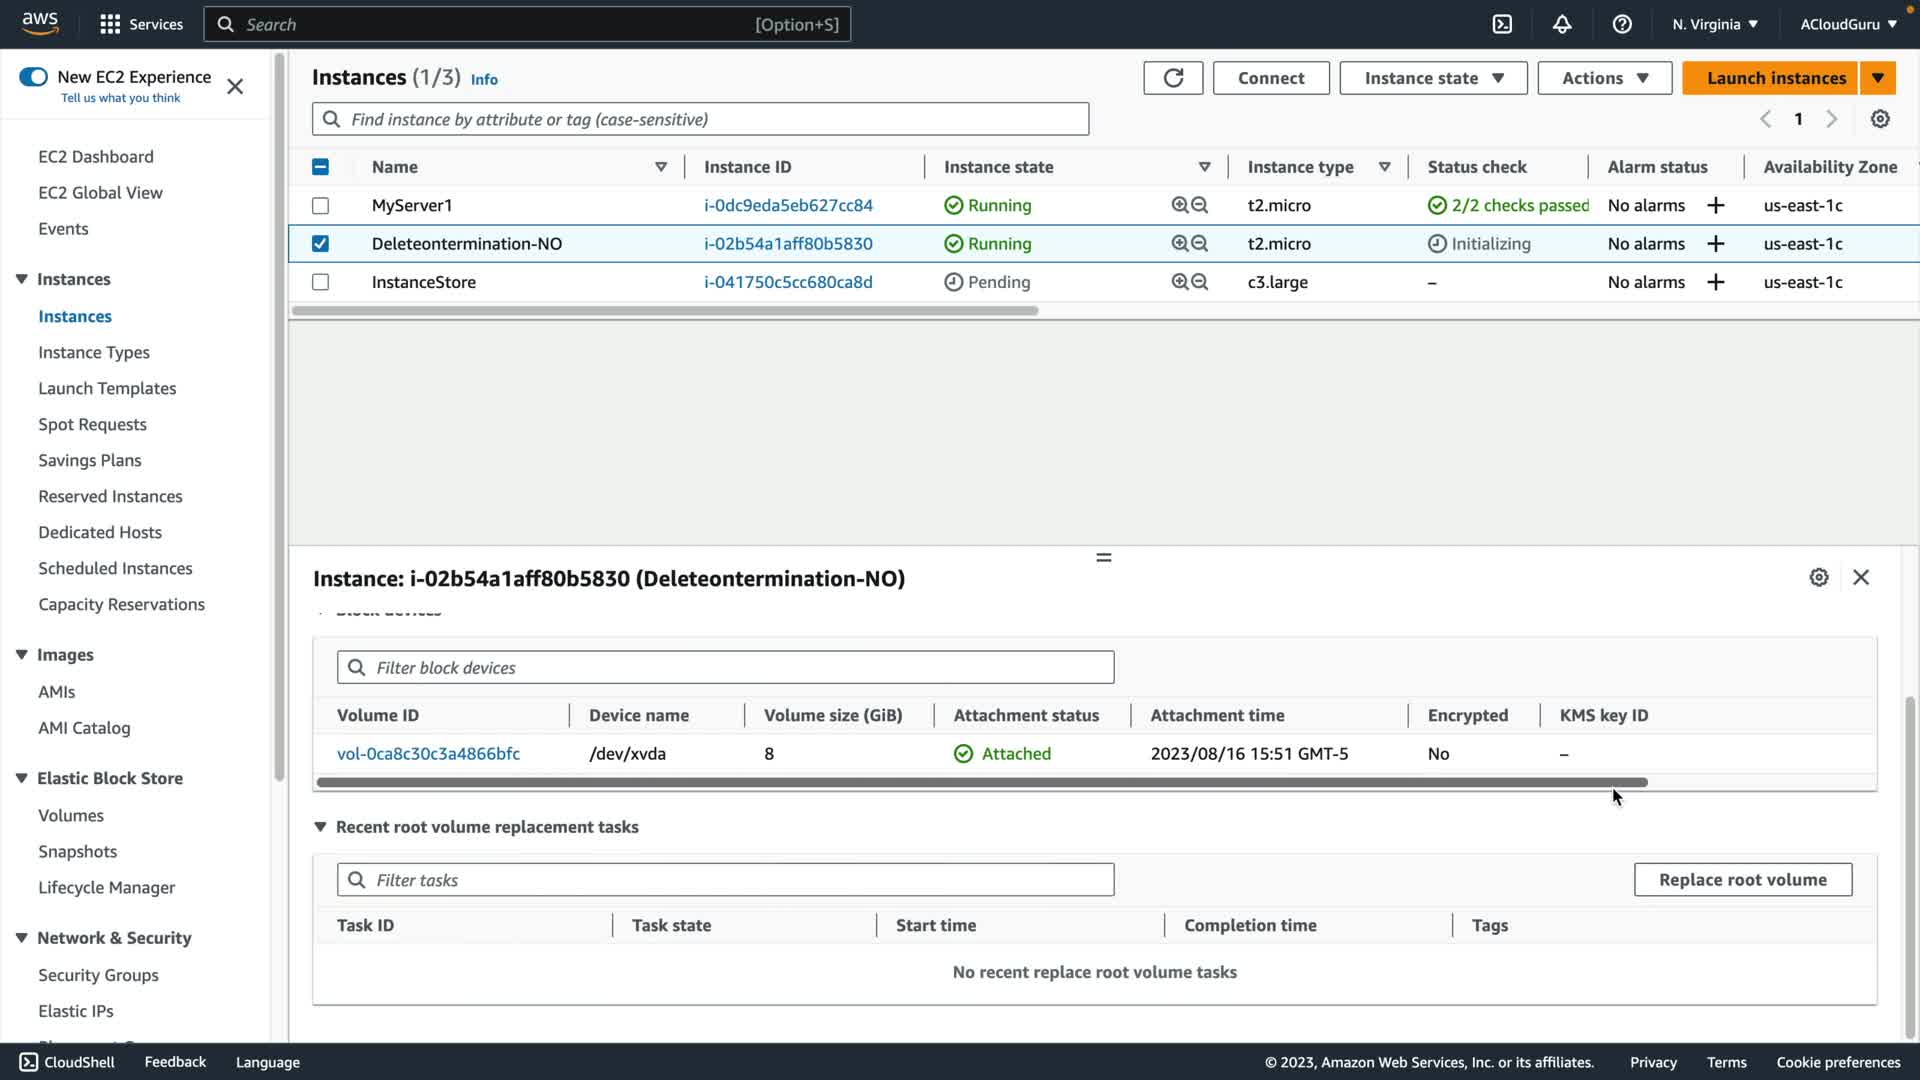Screen dimensions: 1920x1080
Task: Open instance details panel settings gear
Action: point(1819,577)
